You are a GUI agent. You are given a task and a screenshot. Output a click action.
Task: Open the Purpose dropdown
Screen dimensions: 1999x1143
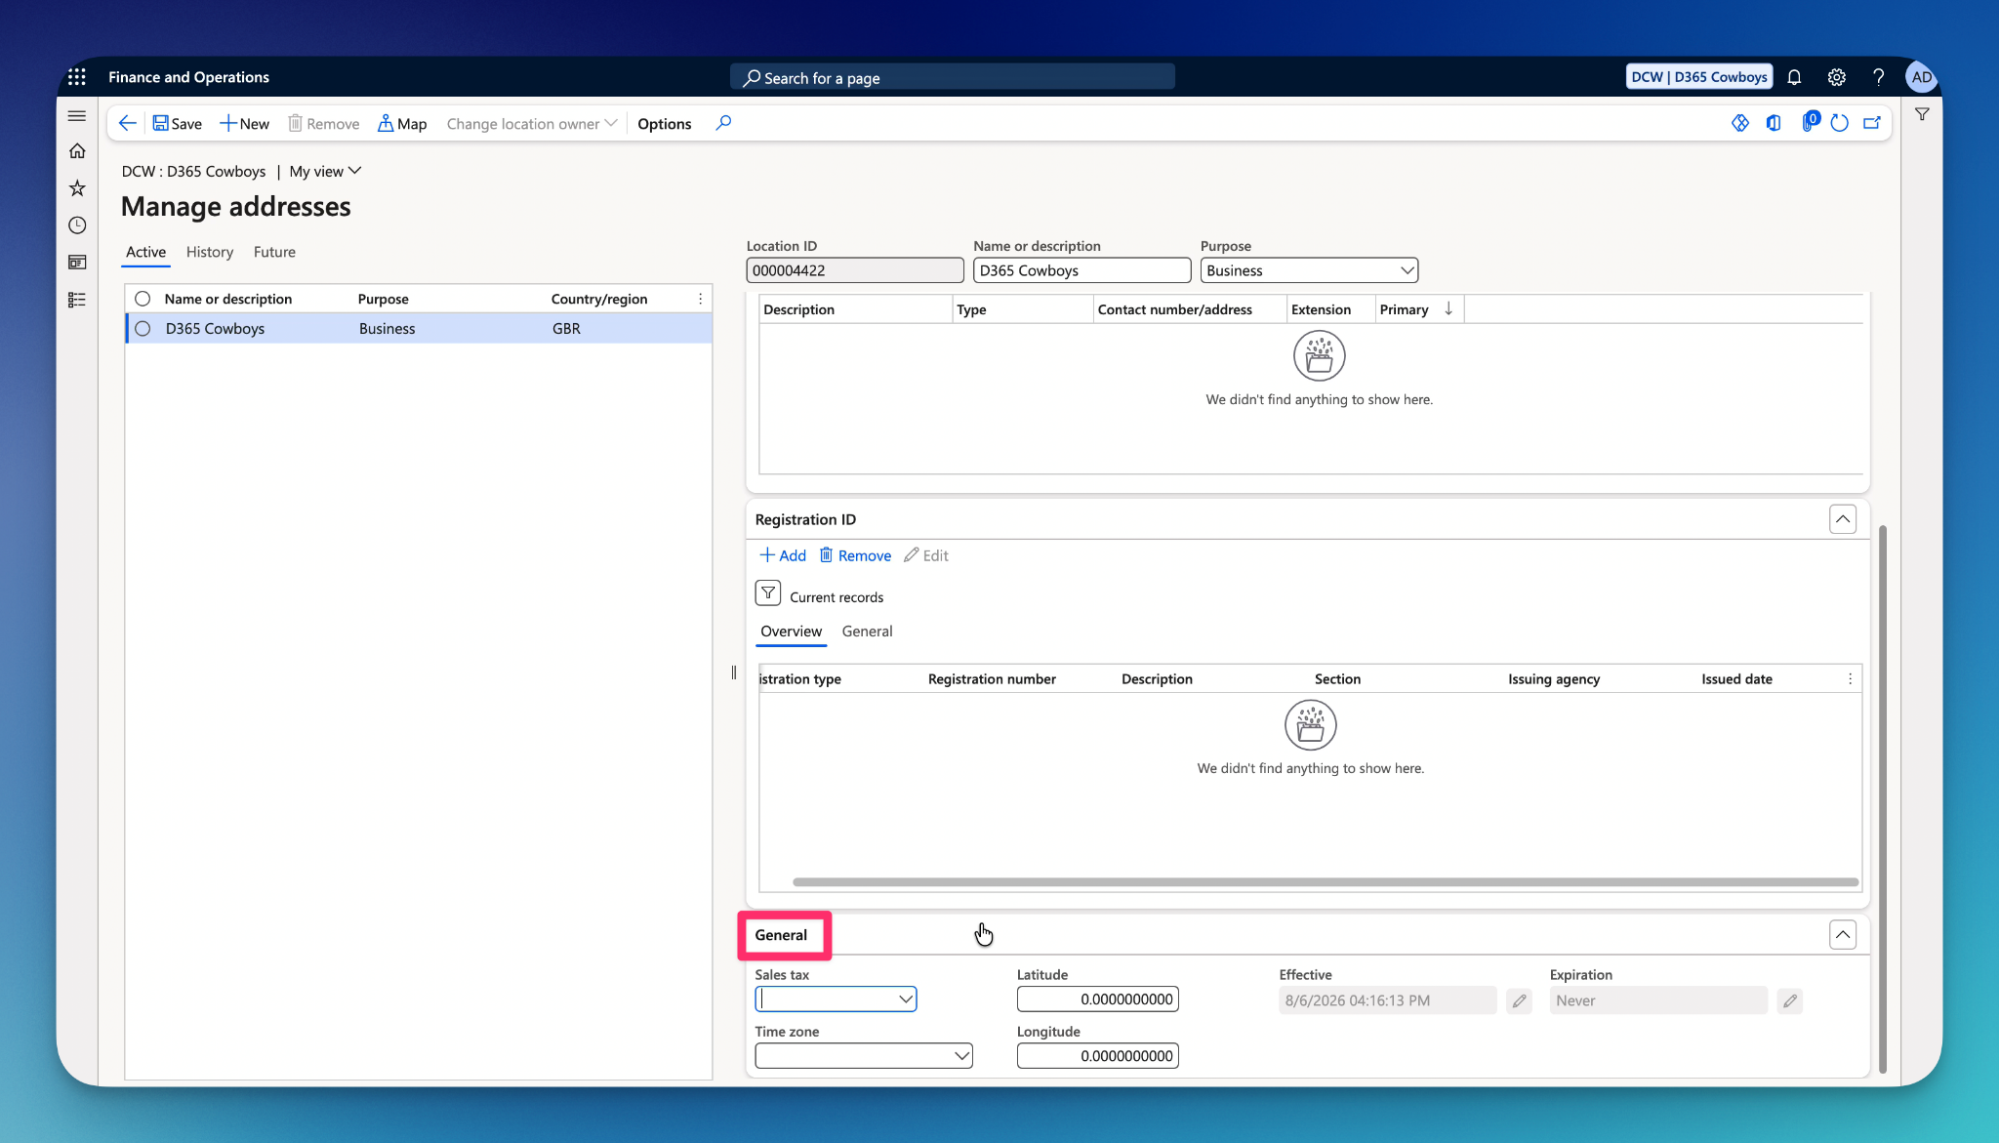pos(1407,270)
